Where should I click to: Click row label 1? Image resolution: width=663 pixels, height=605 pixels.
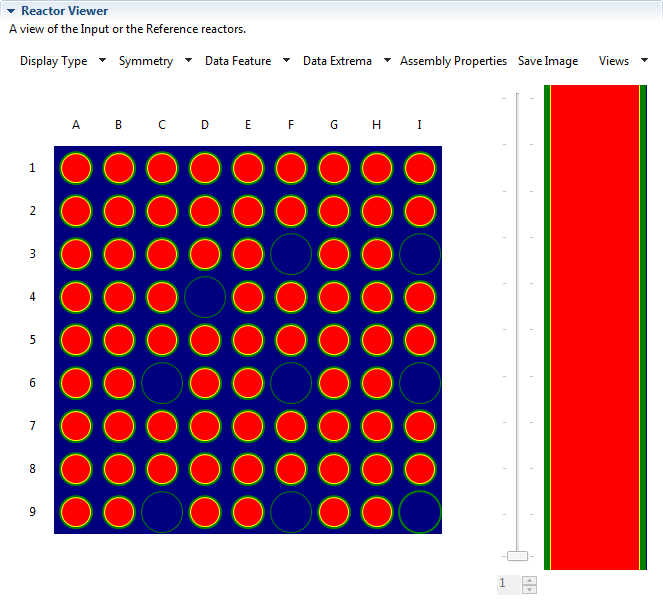[32, 168]
